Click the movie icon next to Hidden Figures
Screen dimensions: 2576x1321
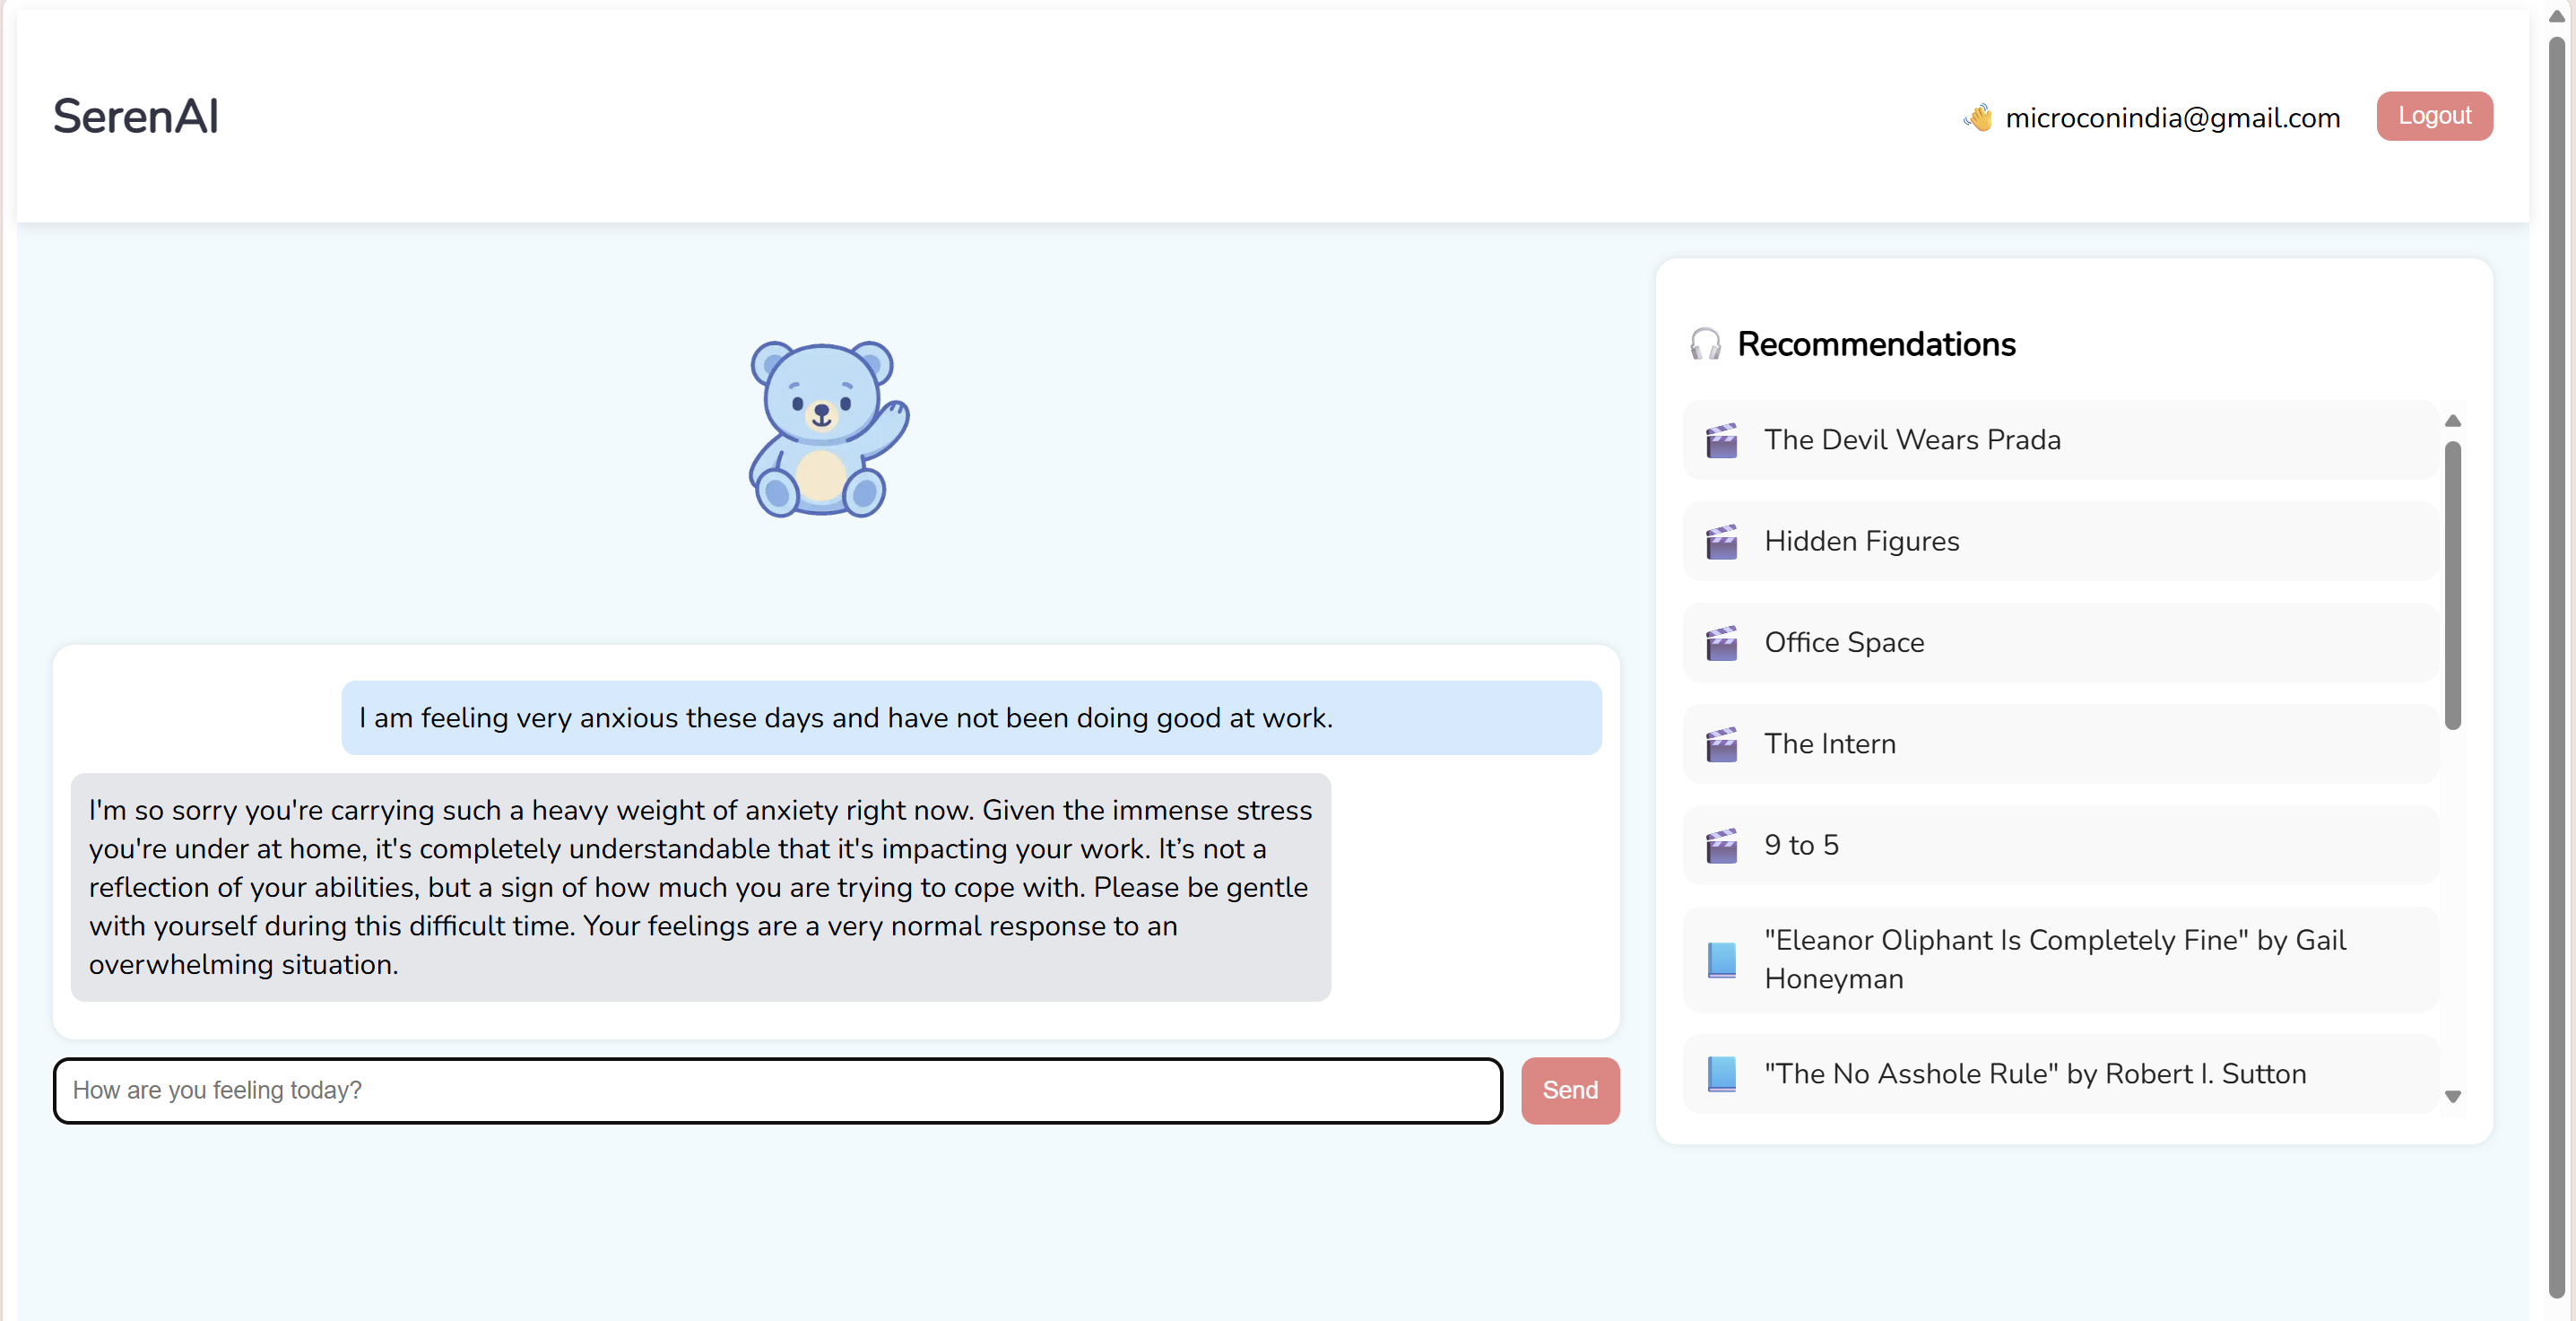coord(1721,541)
